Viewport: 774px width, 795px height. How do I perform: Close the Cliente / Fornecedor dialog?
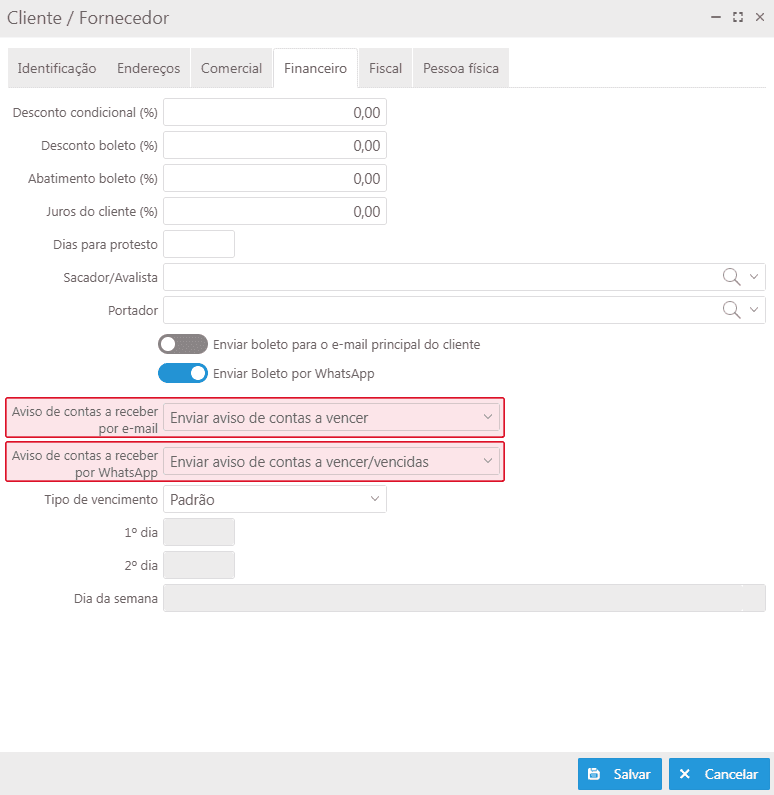(760, 17)
